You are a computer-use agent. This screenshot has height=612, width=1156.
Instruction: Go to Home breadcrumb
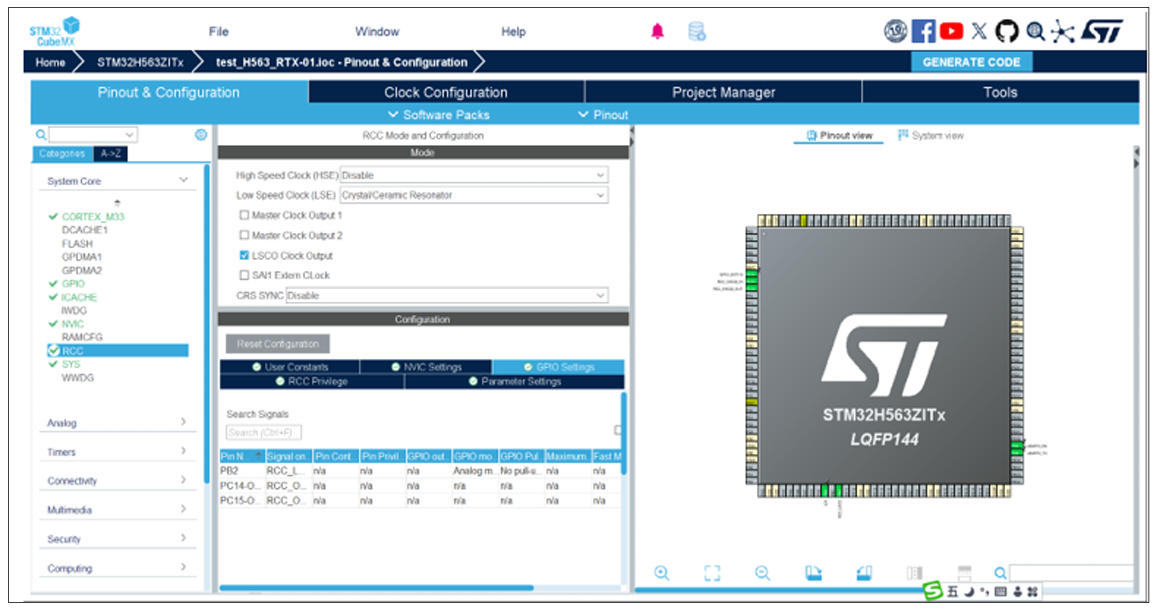coord(50,62)
